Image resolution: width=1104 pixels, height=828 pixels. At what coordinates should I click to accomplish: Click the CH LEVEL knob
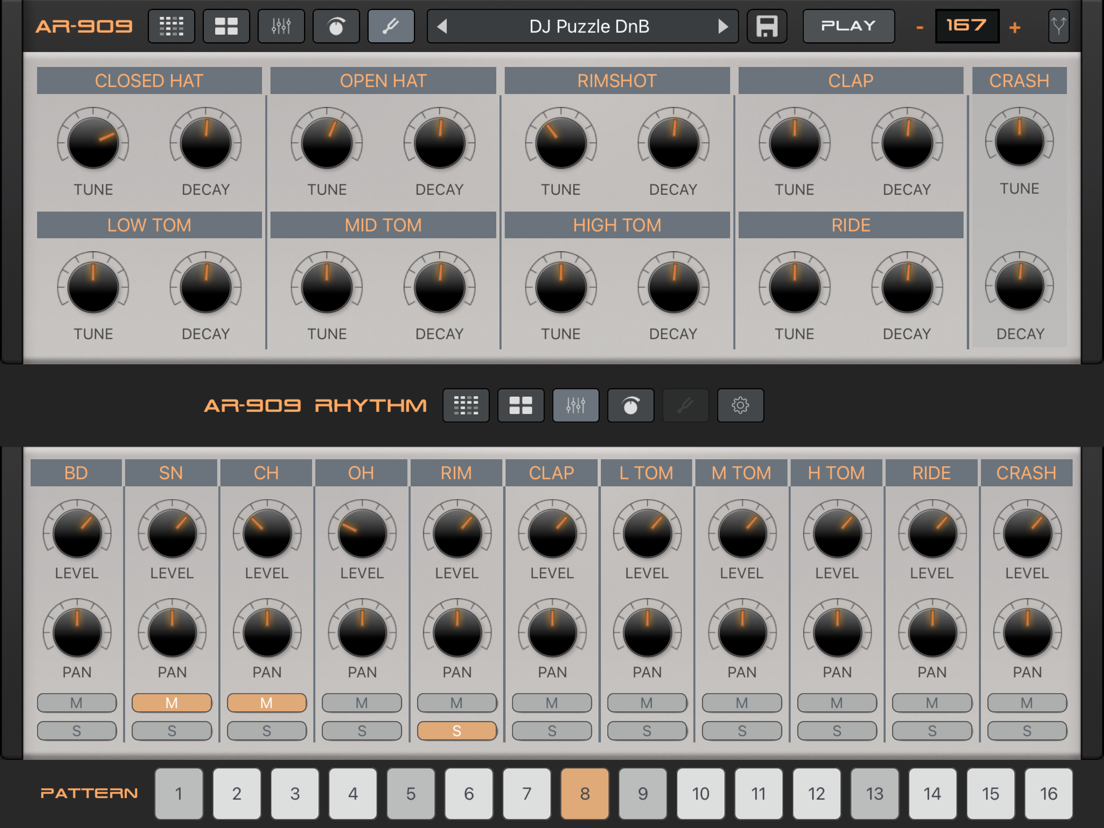(267, 532)
